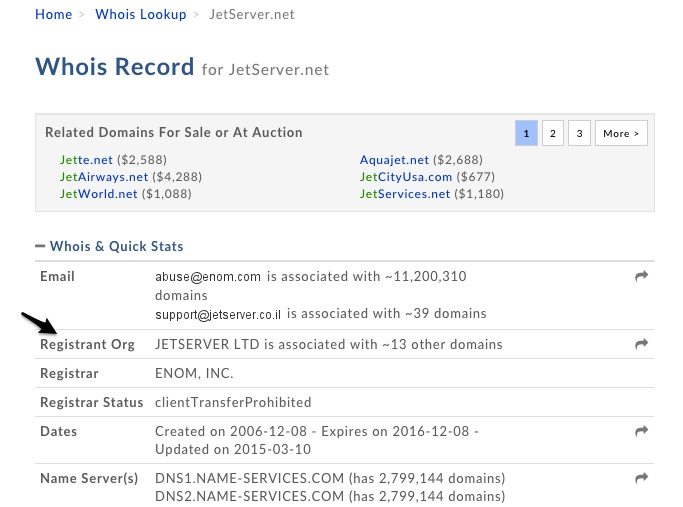
Task: Open the Aquajet.net domain link
Action: pos(394,160)
